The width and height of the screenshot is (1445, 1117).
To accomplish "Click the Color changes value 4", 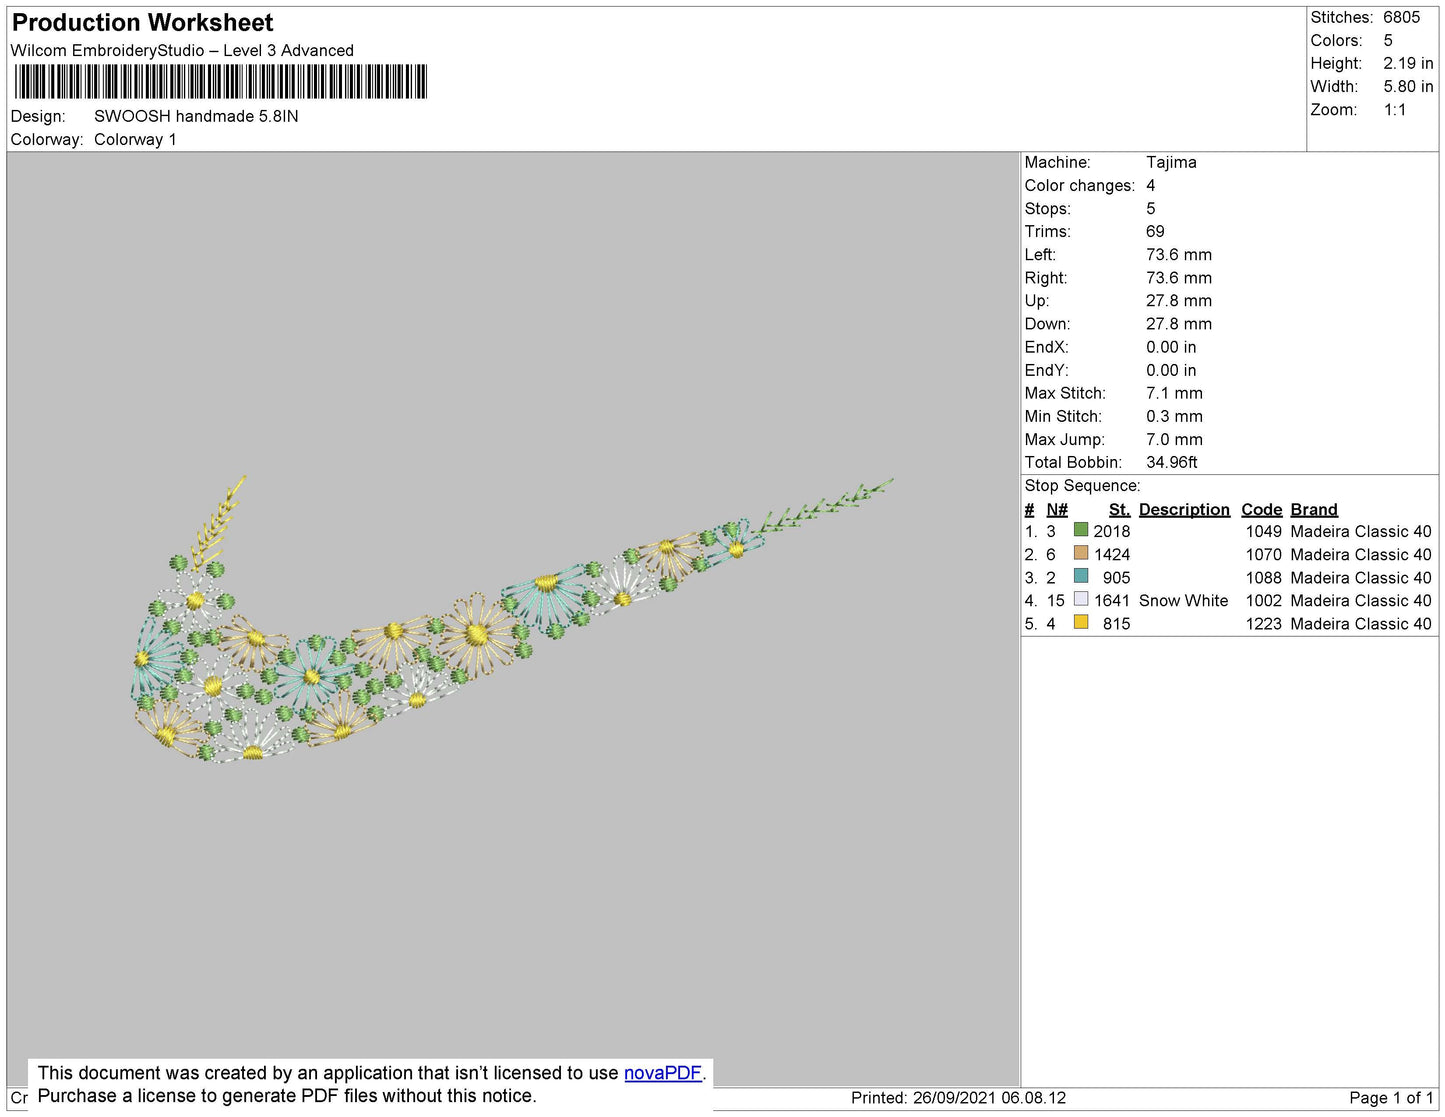I will tap(1151, 185).
